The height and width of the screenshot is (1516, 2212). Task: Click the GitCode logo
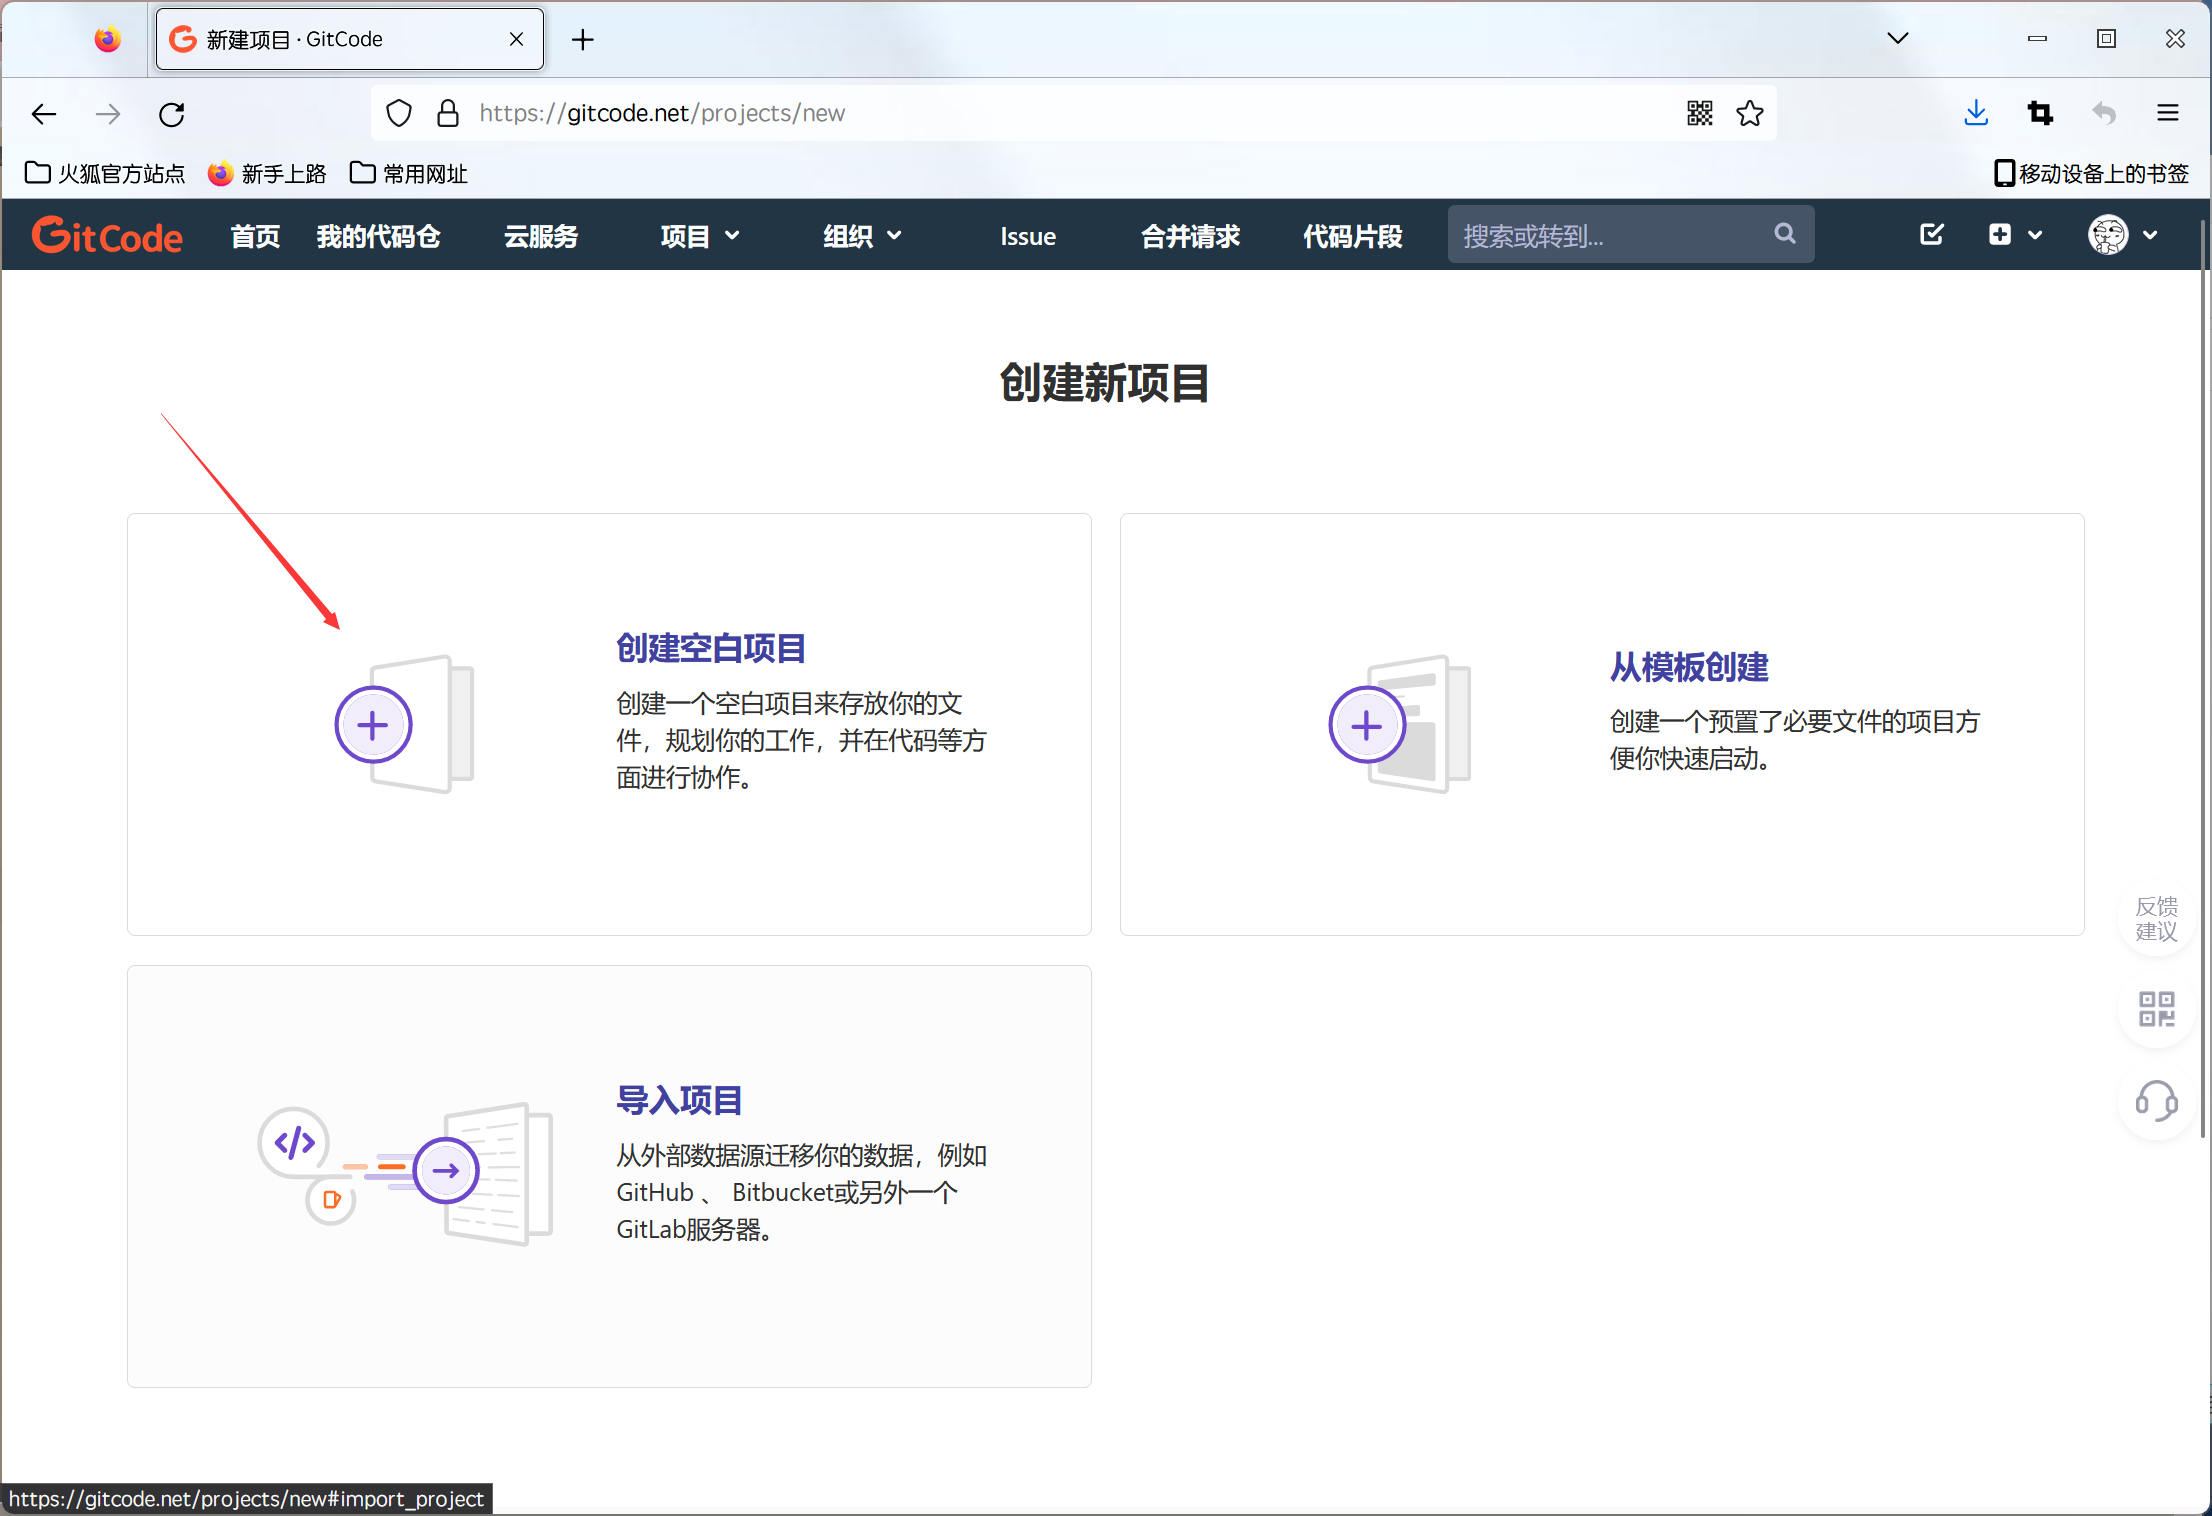click(x=107, y=234)
